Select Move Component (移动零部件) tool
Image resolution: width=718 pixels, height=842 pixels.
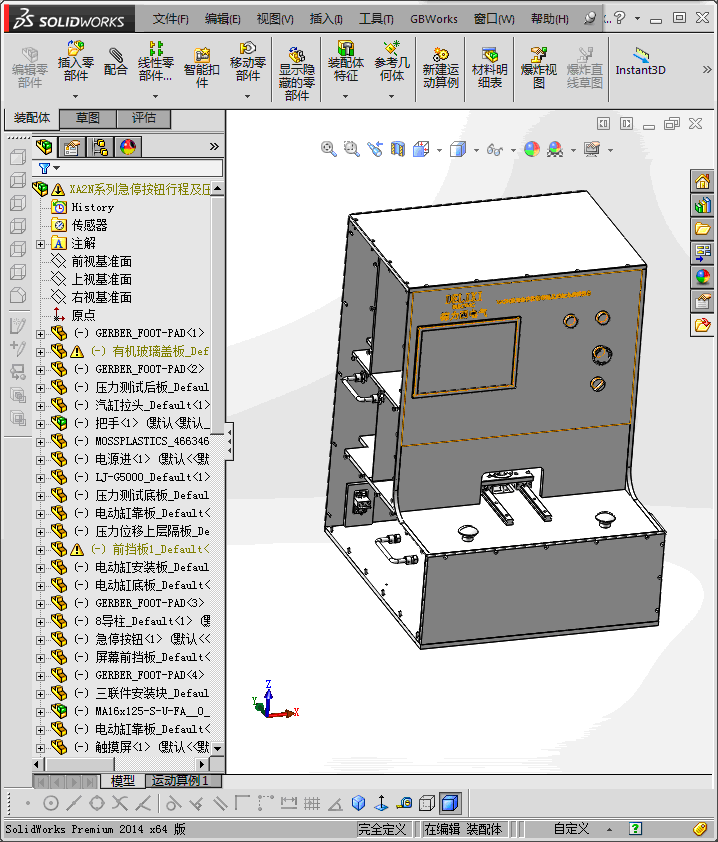tap(248, 61)
